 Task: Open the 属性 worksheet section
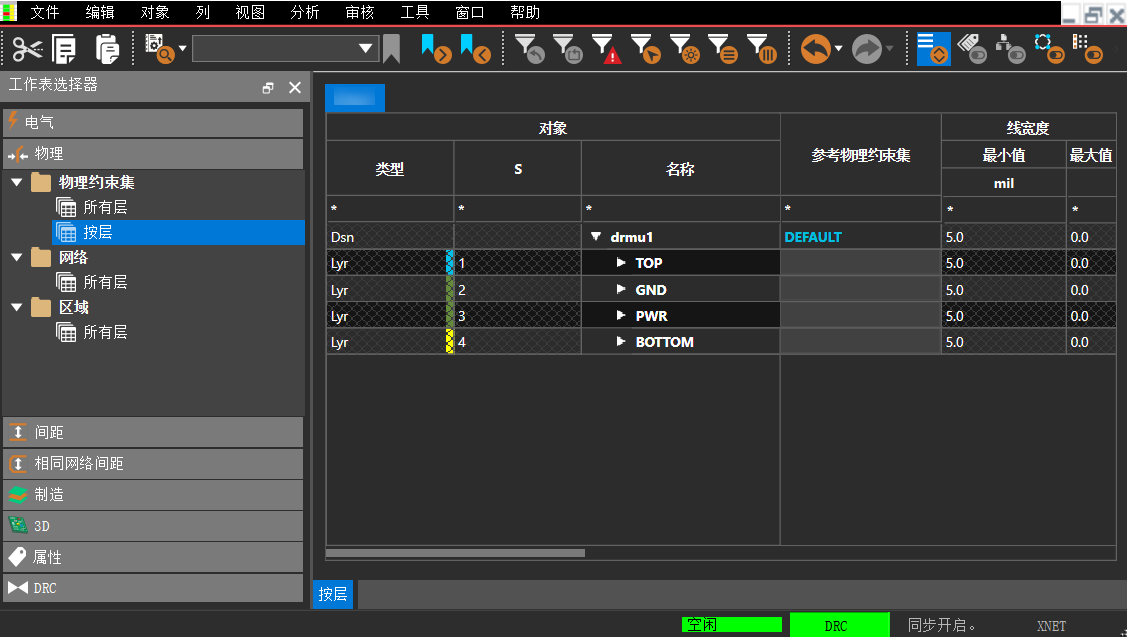[x=153, y=557]
